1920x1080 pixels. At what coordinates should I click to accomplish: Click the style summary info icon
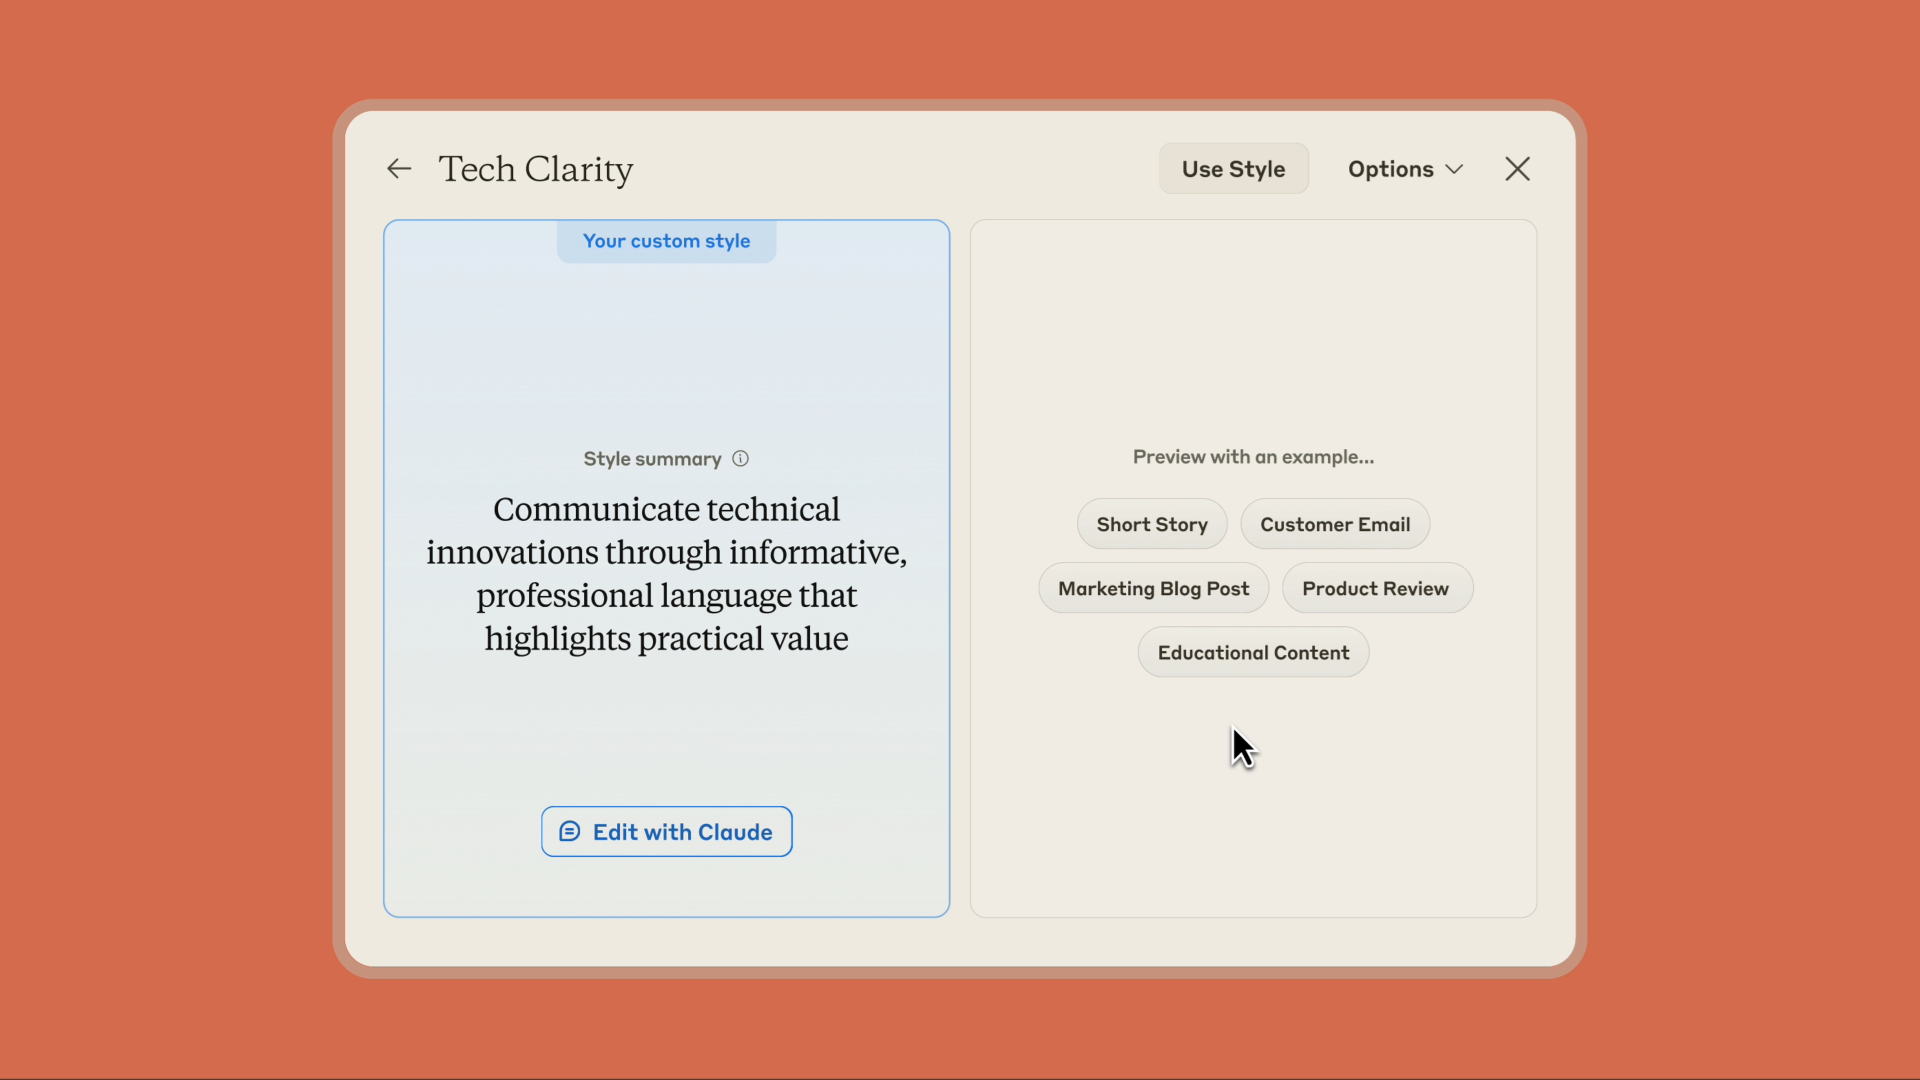(x=740, y=458)
